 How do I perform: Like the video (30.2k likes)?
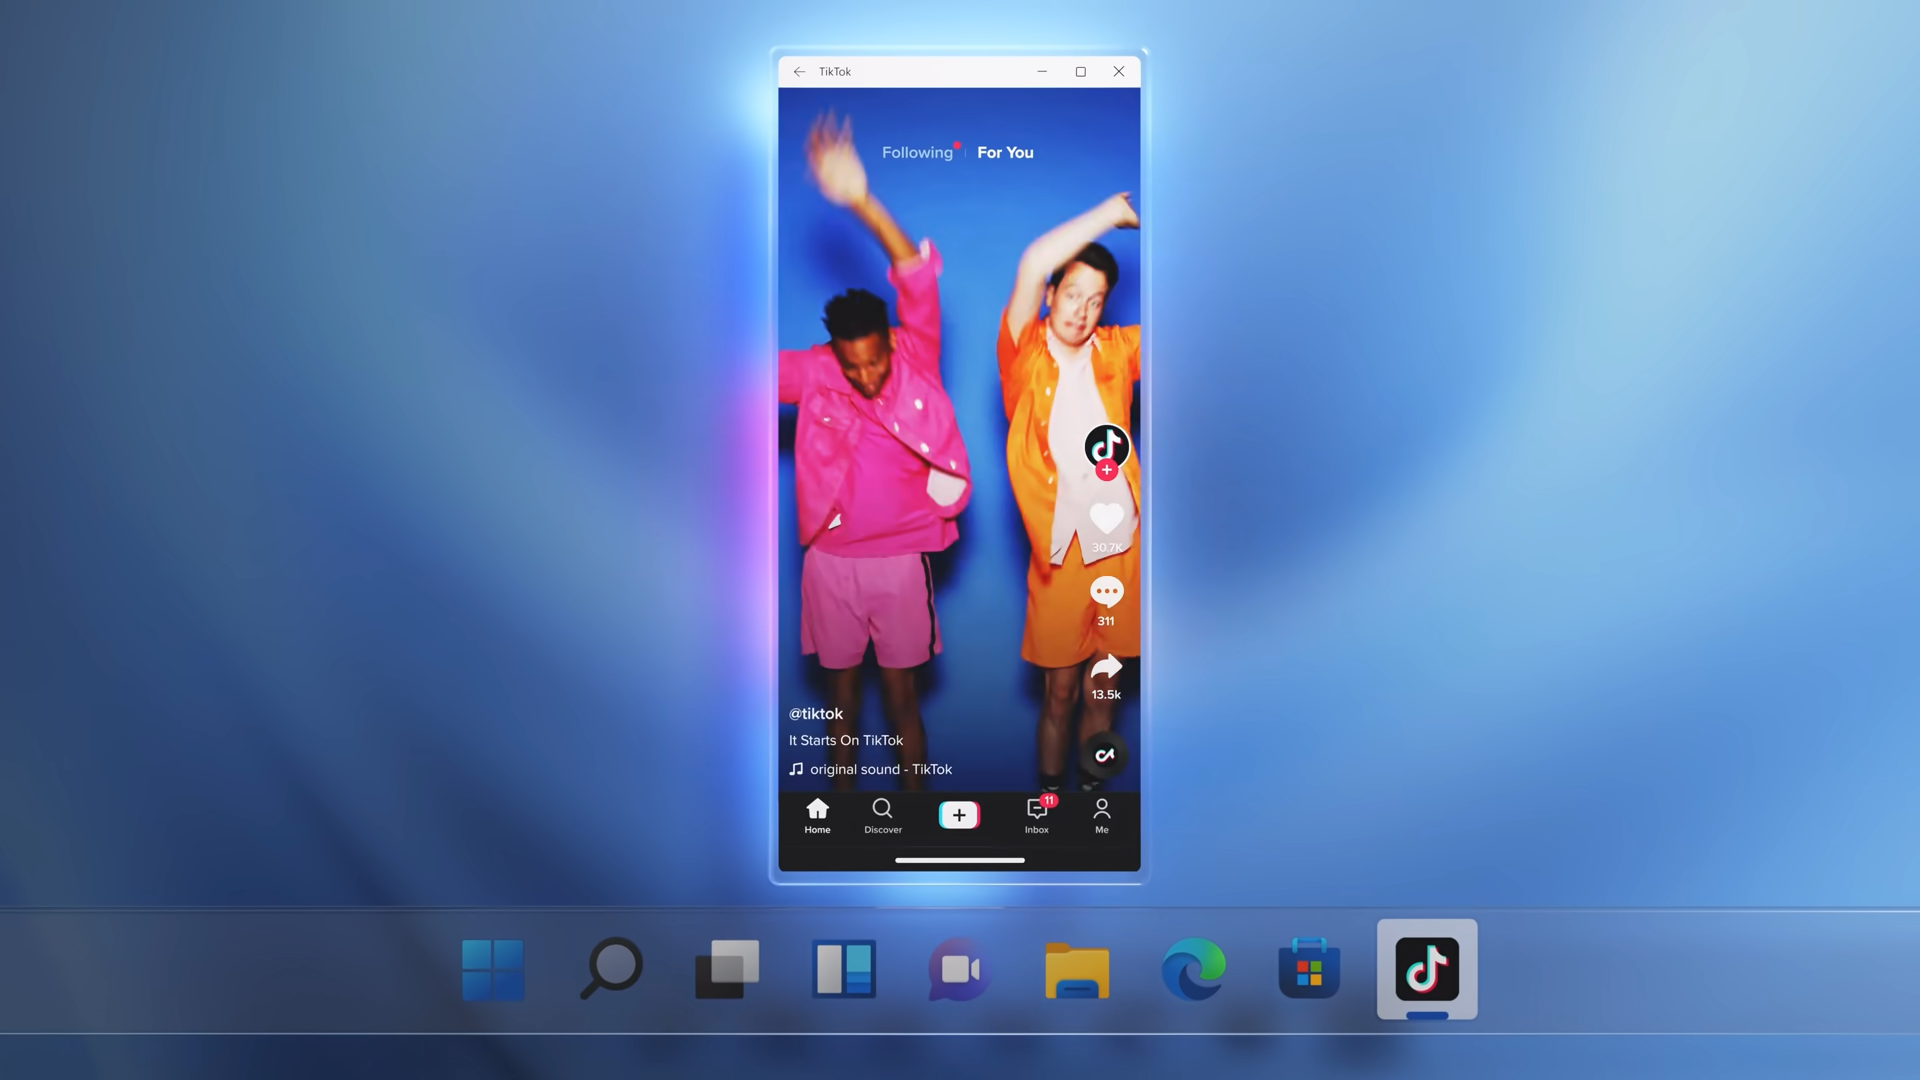point(1105,517)
